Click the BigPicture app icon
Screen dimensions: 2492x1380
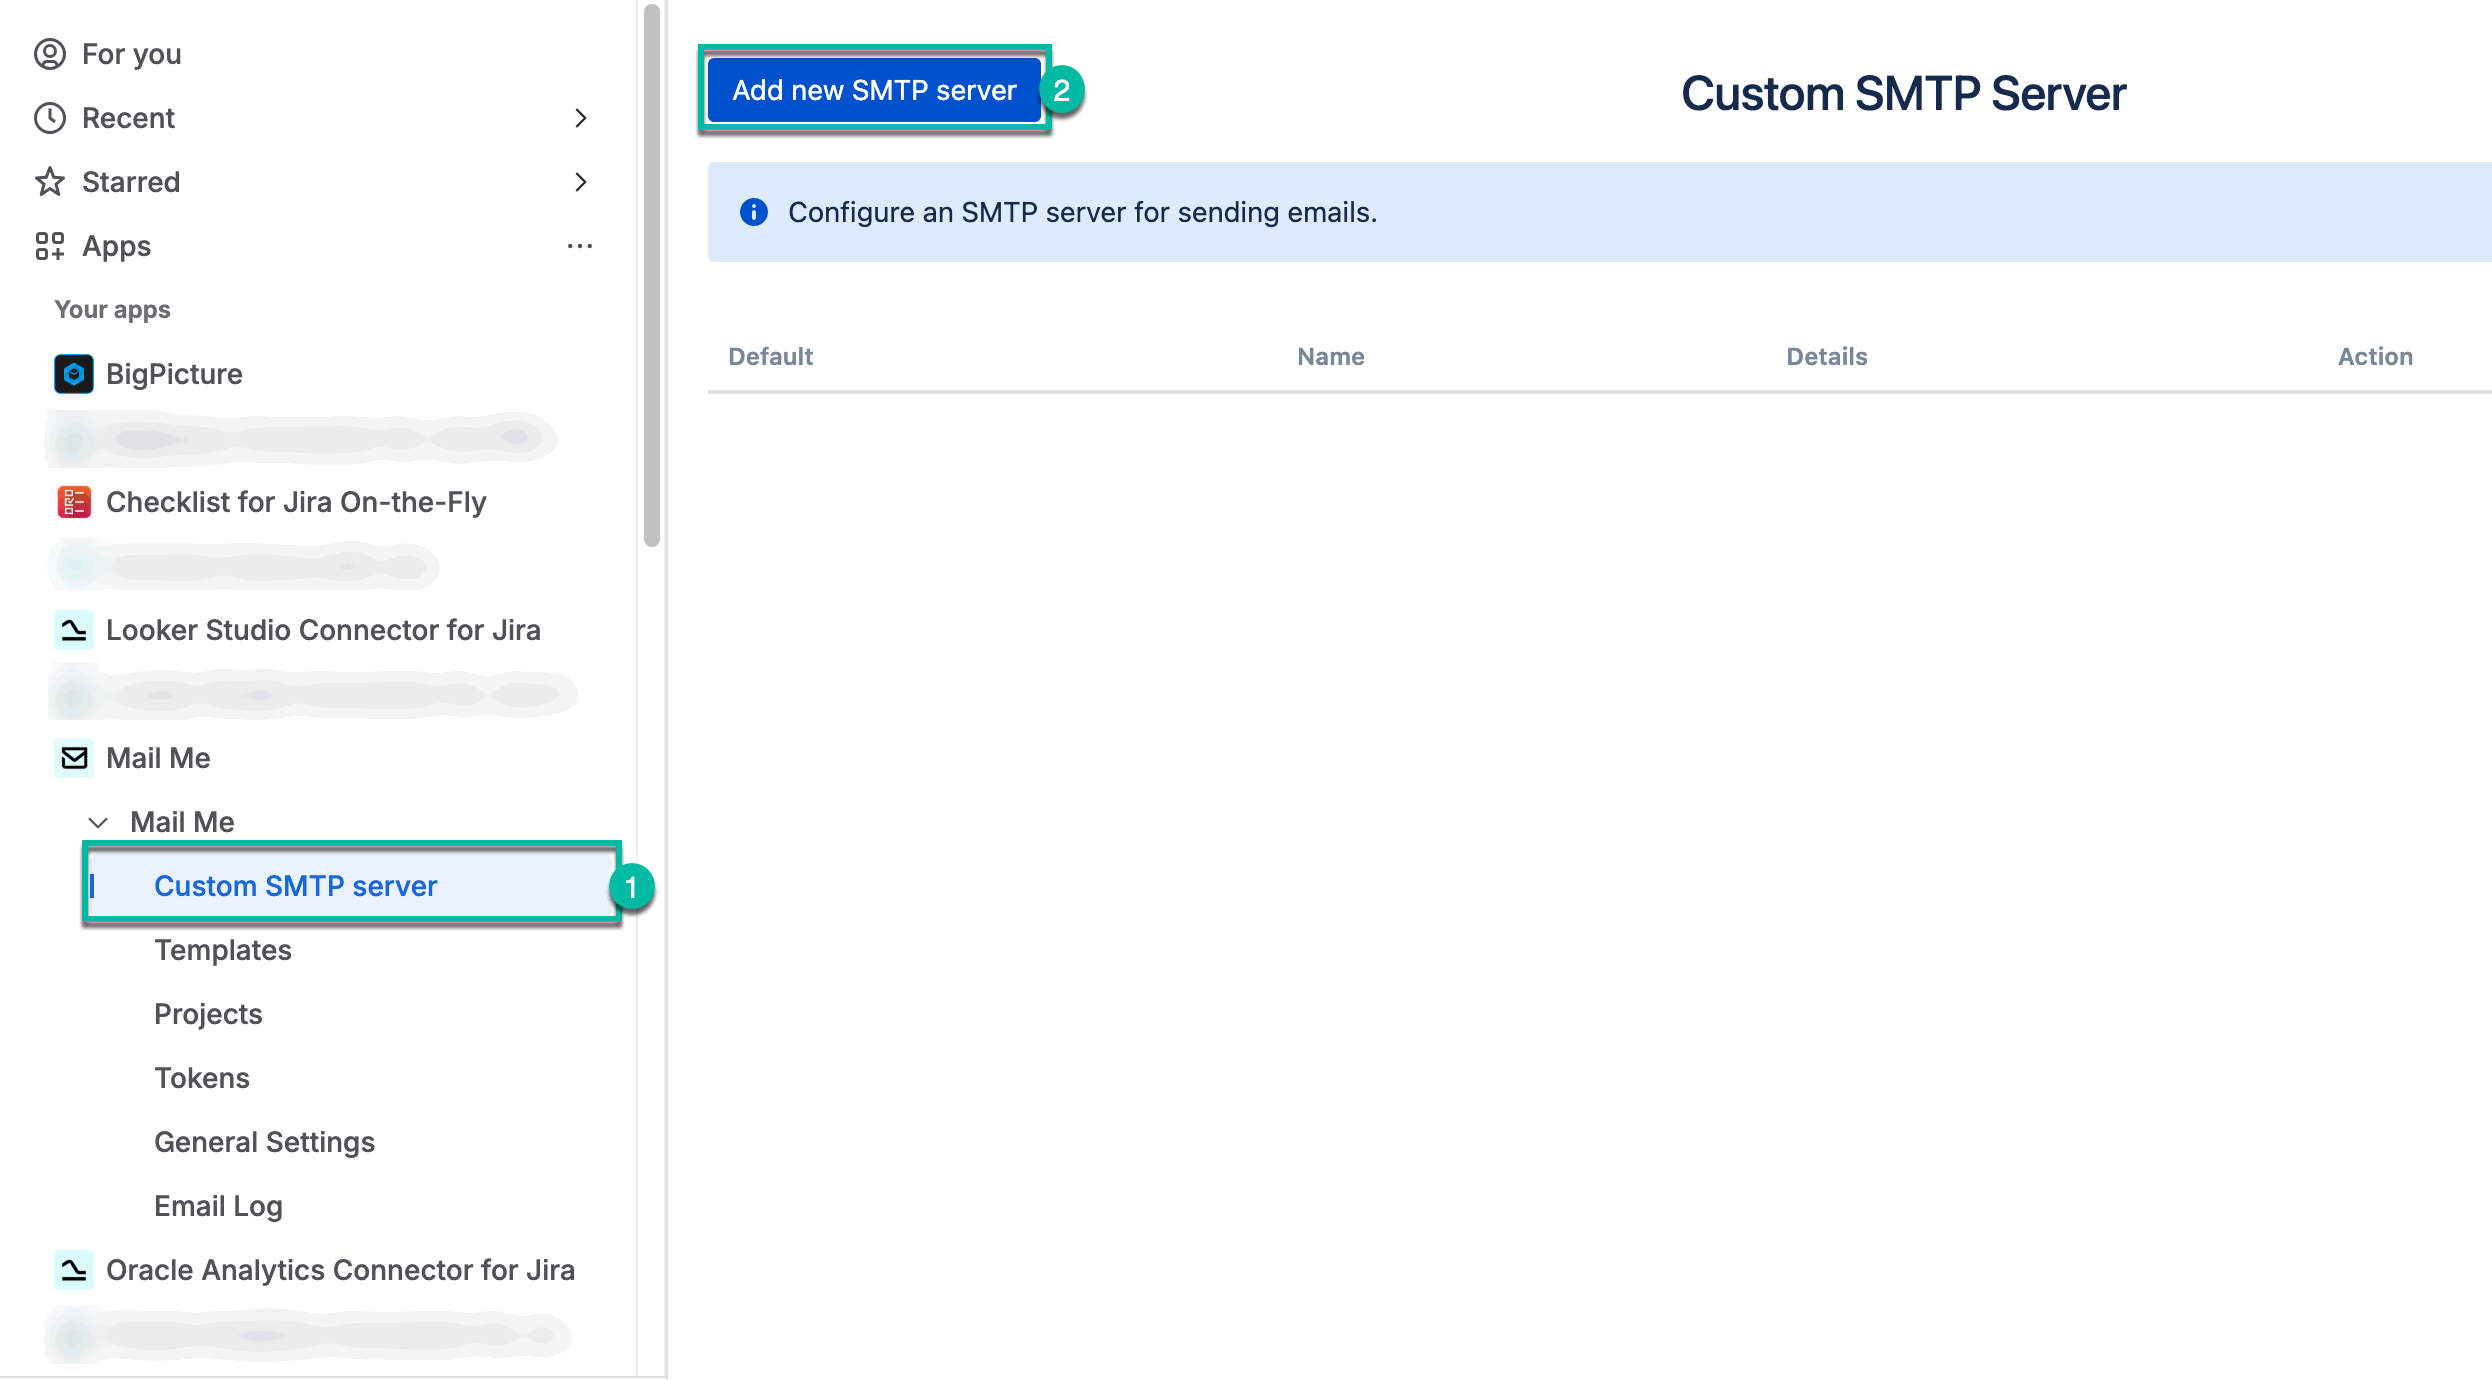73,374
